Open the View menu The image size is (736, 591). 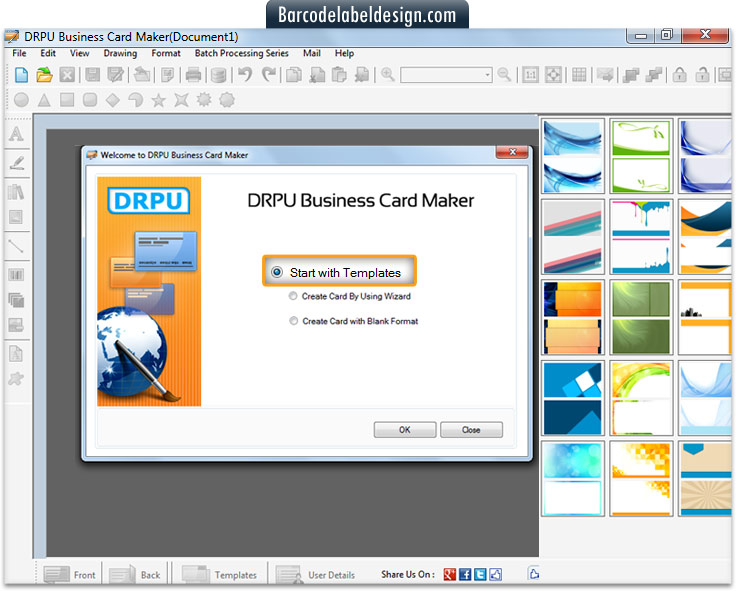coord(80,53)
